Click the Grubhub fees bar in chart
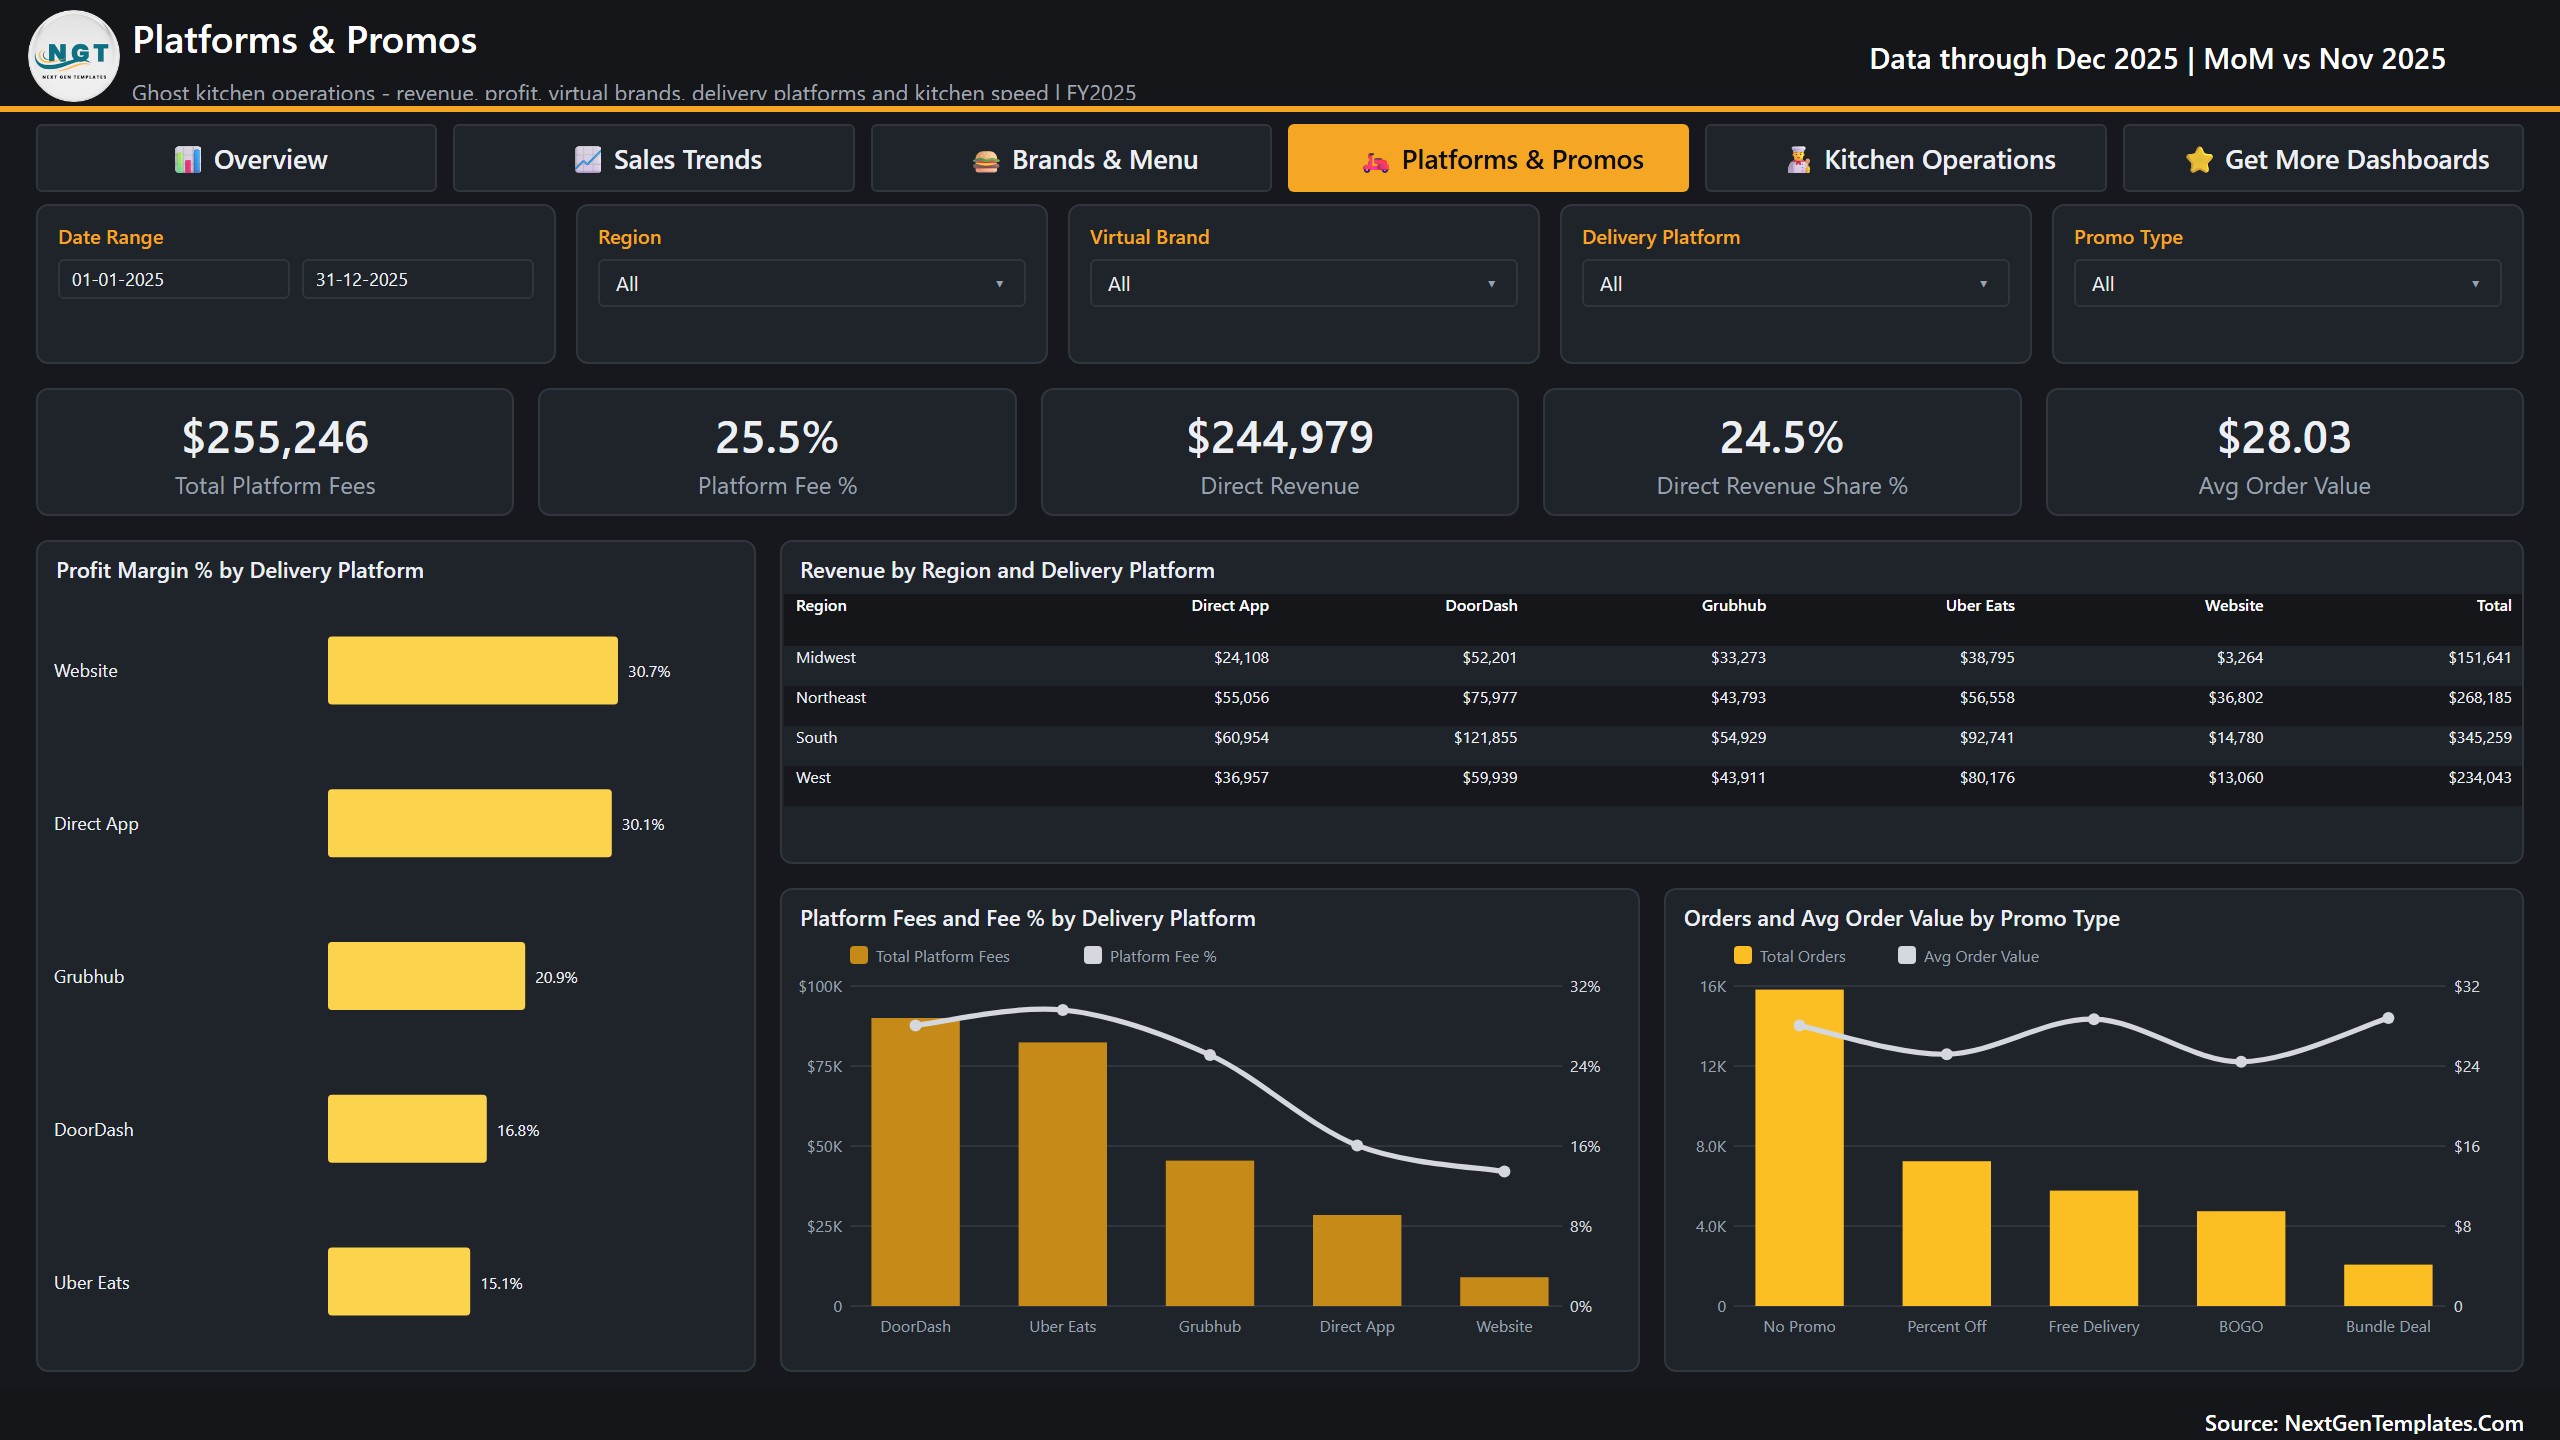2560x1440 pixels. click(1210, 1233)
